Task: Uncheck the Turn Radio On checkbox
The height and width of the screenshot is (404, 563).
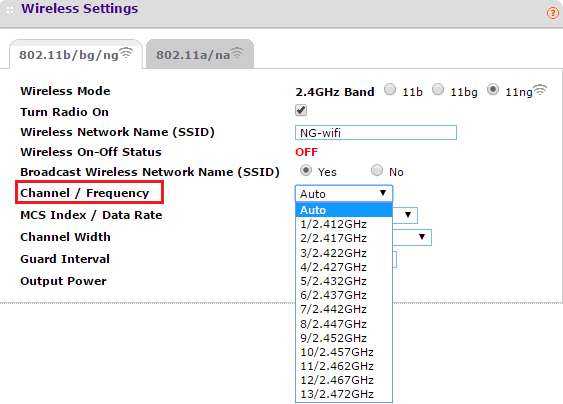Action: [301, 110]
